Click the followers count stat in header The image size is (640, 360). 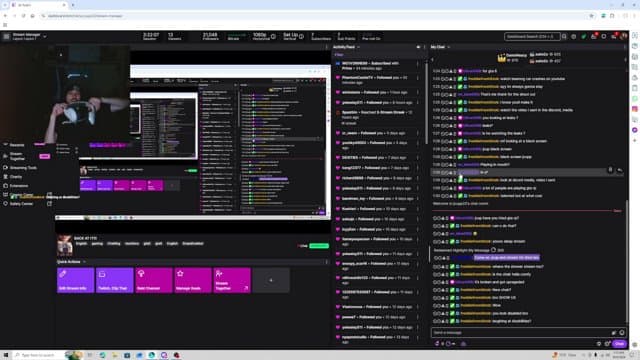click(x=211, y=36)
